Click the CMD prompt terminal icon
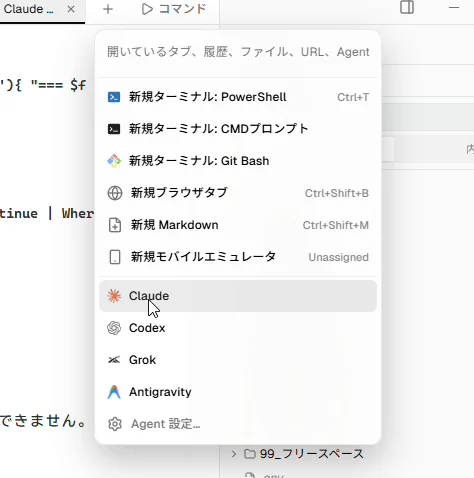Screen dimensions: 474x478 114,129
